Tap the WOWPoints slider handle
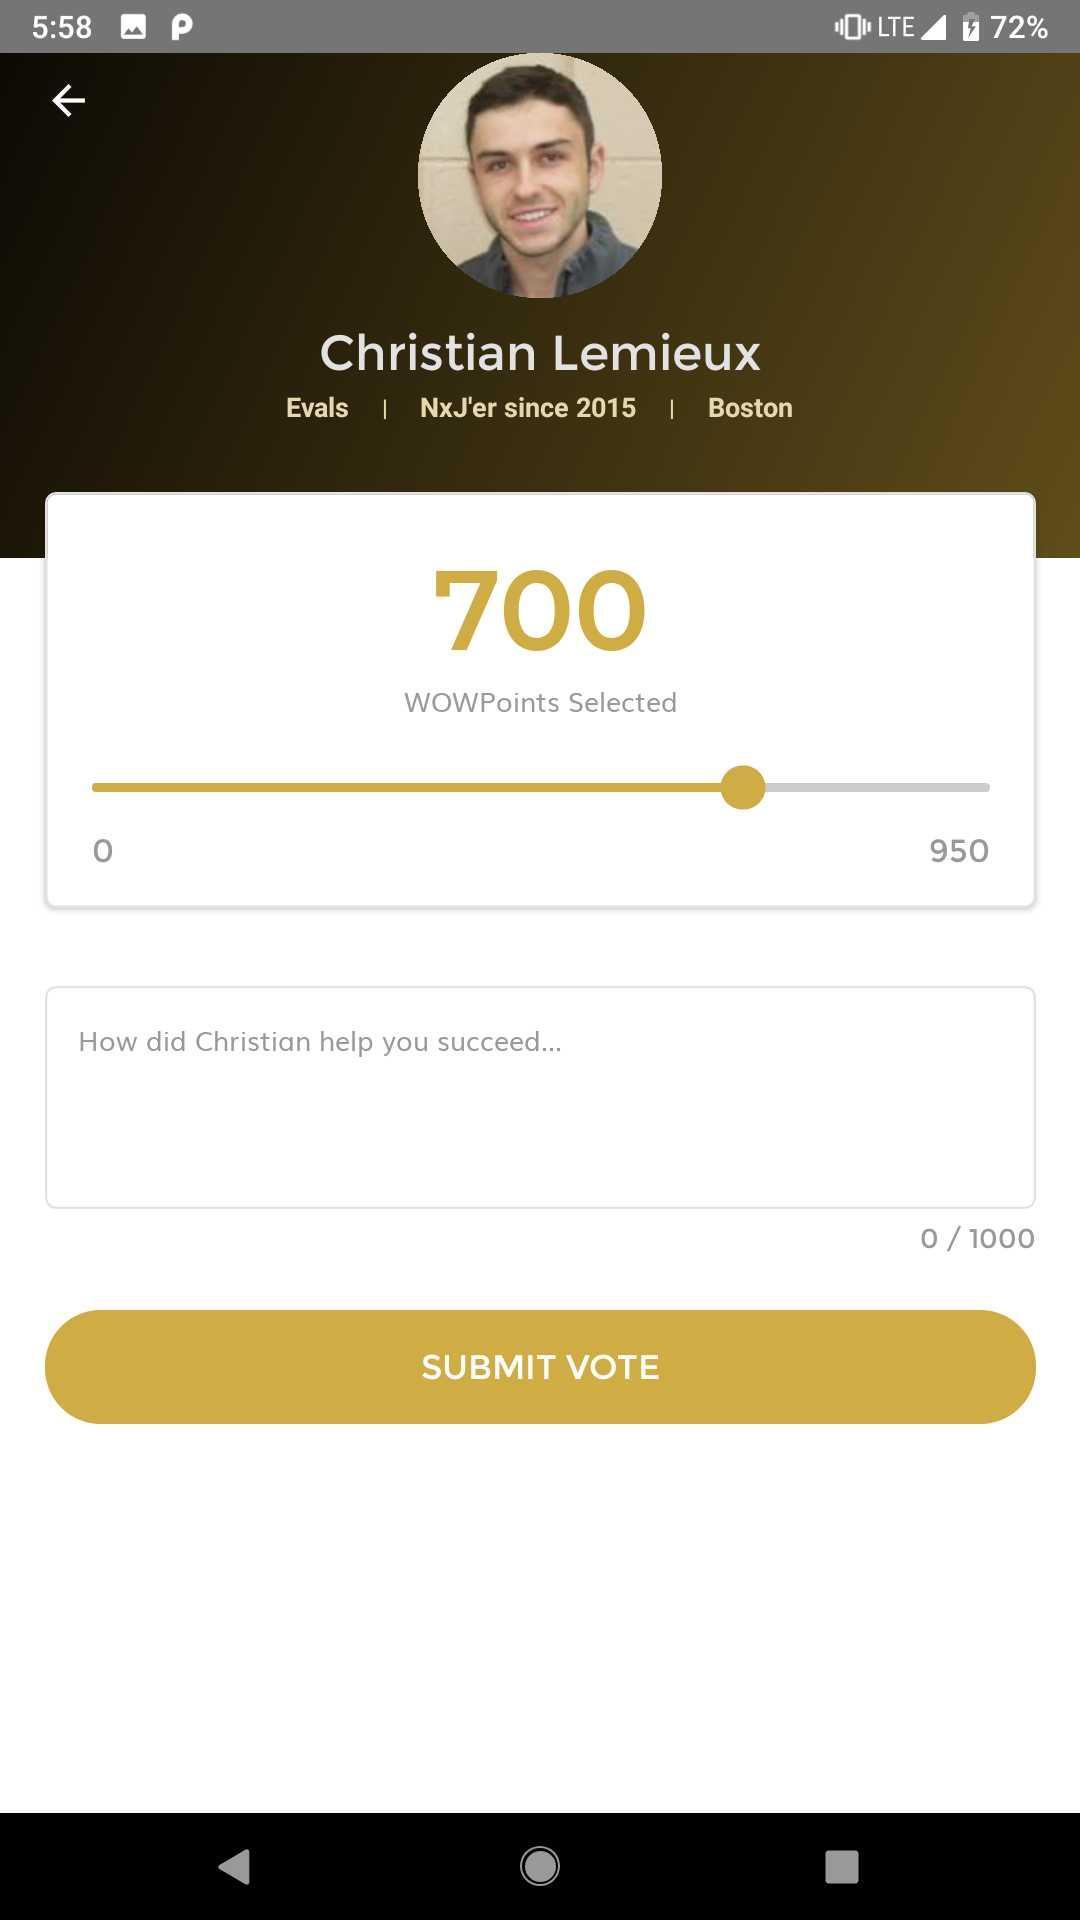 743,788
